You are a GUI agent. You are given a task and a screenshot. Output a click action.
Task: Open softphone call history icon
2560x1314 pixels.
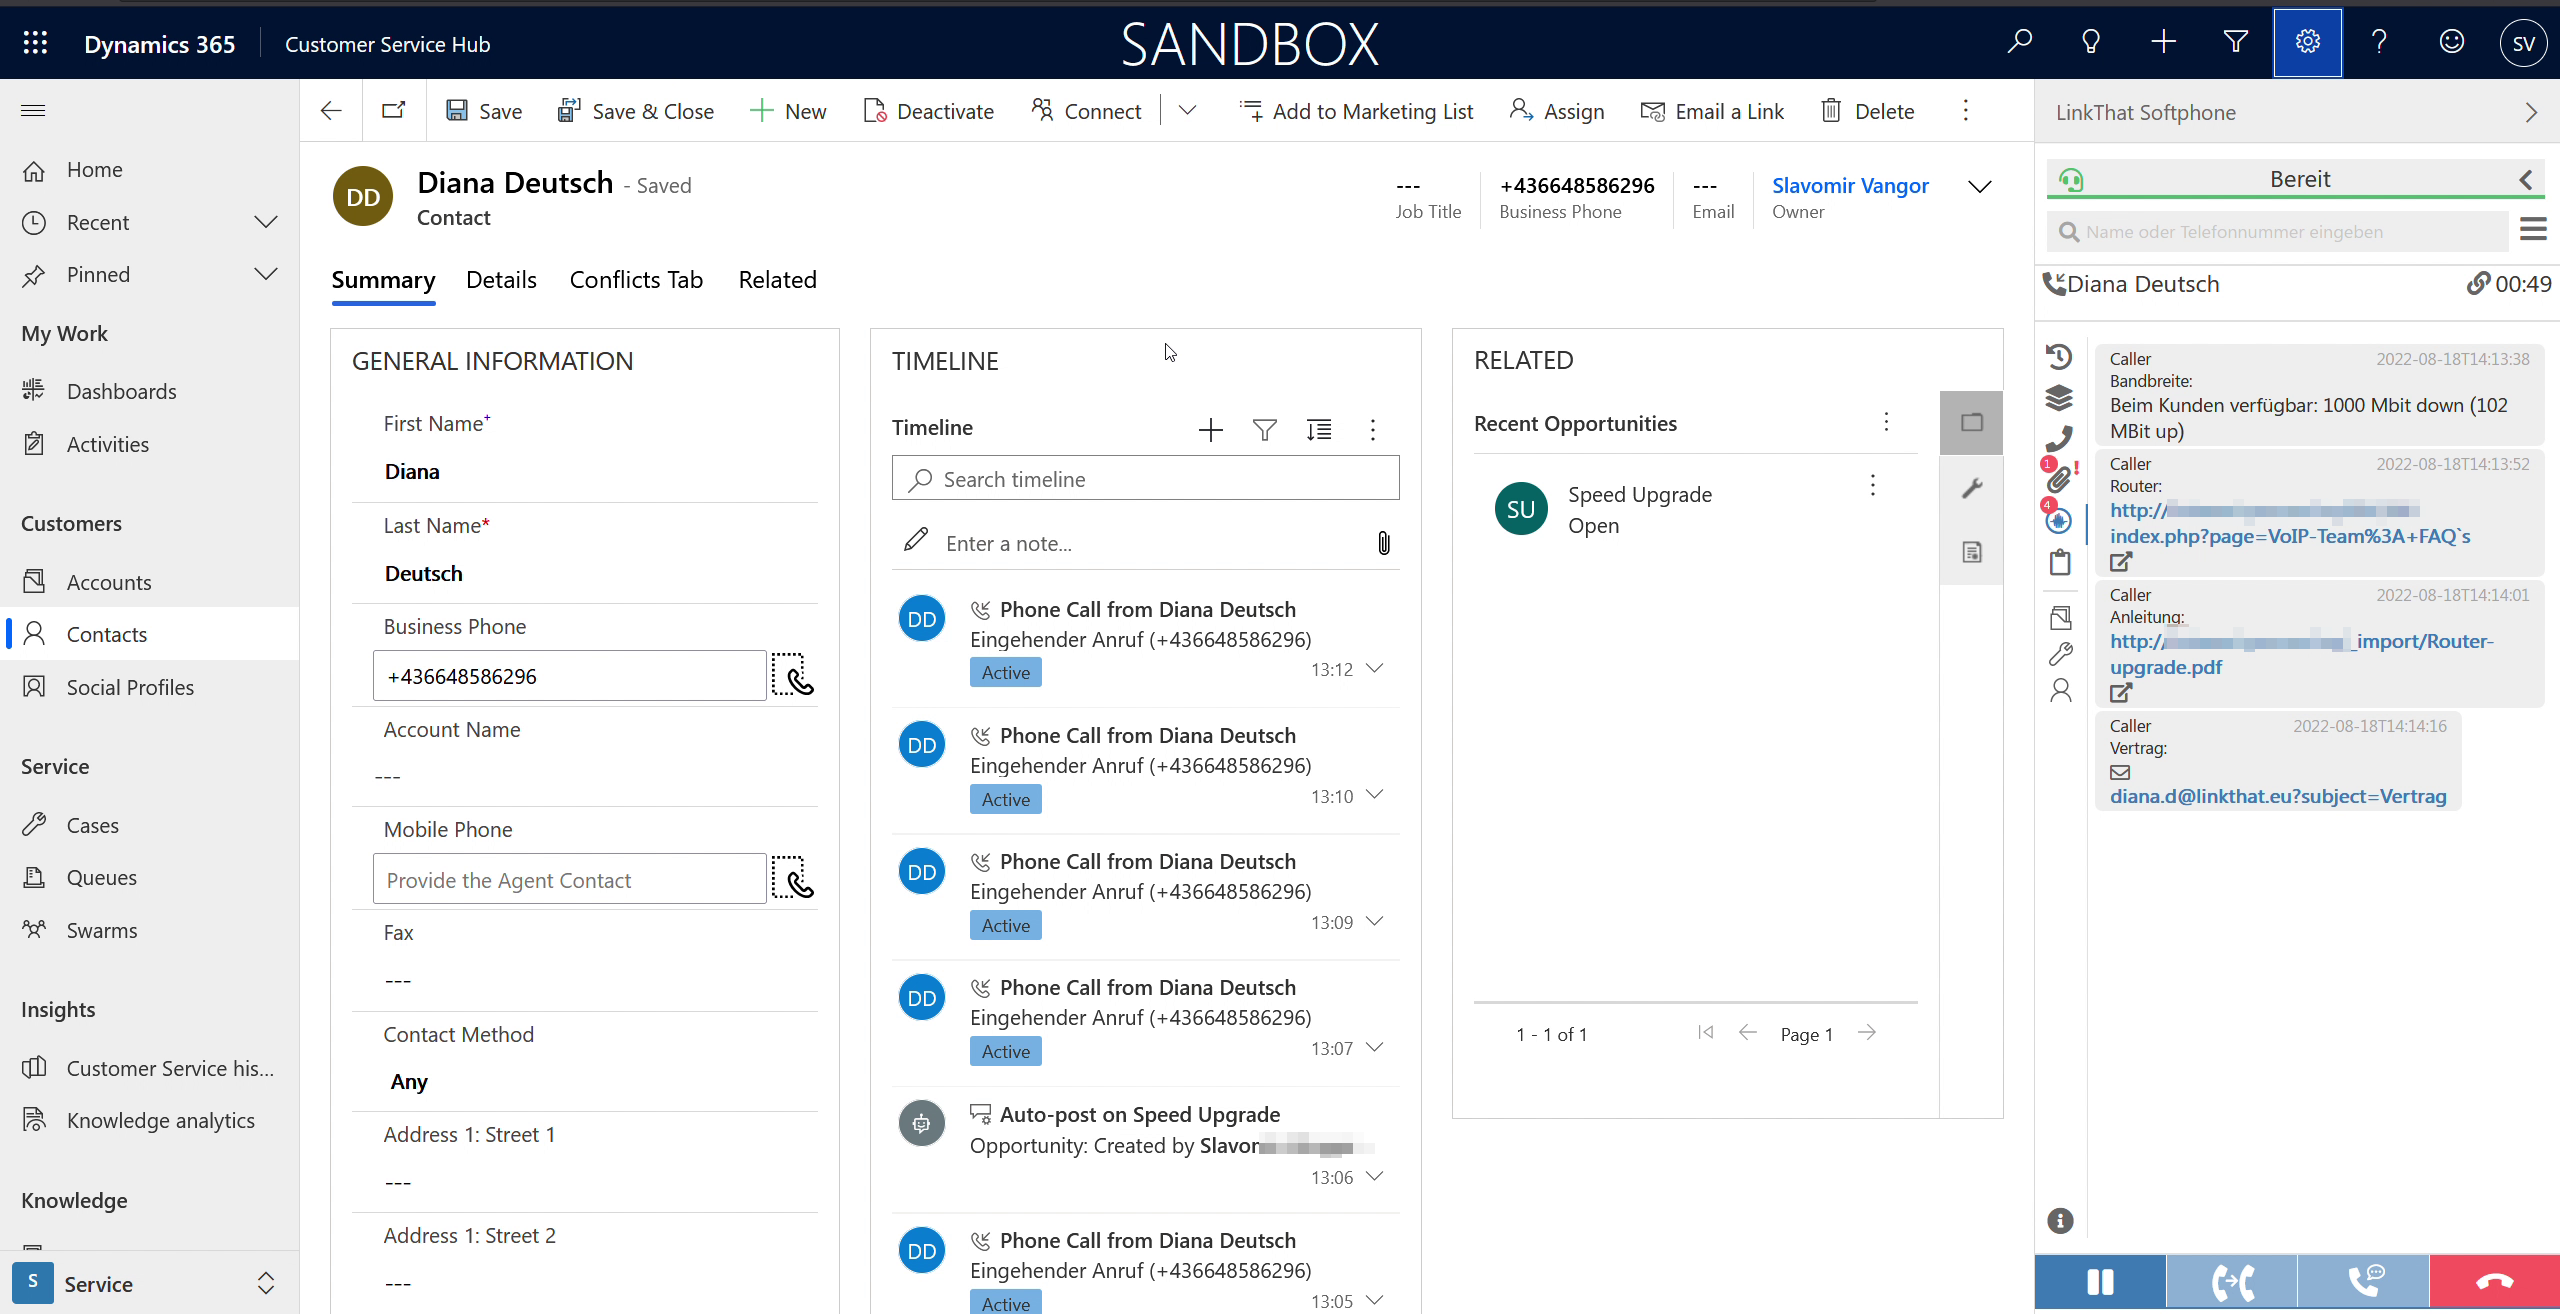pyautogui.click(x=2059, y=357)
